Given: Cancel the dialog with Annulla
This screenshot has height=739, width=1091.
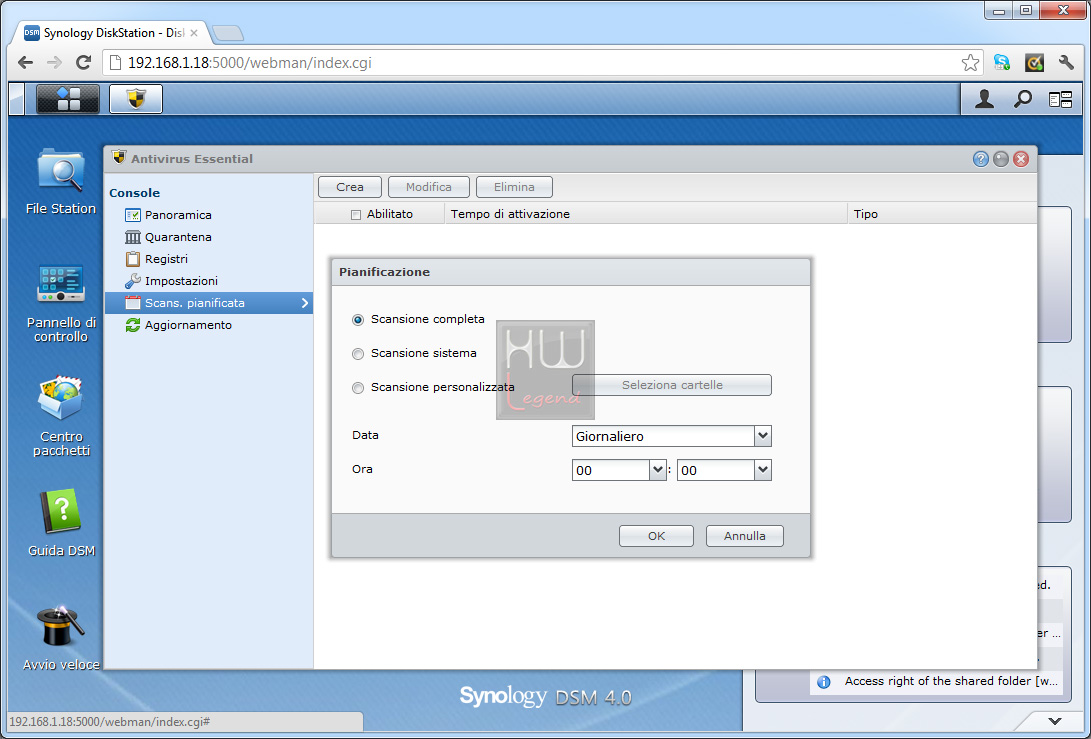Looking at the screenshot, I should (744, 536).
